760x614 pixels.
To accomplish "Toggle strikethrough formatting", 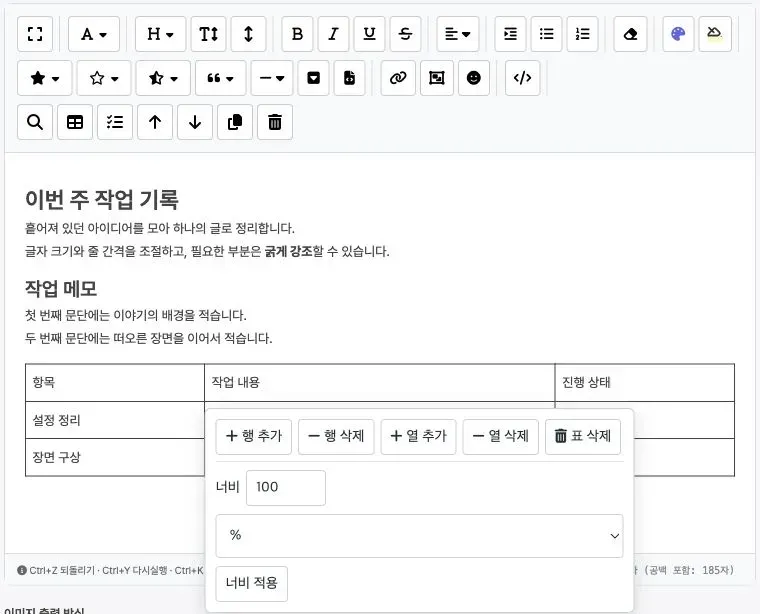I will click(405, 34).
